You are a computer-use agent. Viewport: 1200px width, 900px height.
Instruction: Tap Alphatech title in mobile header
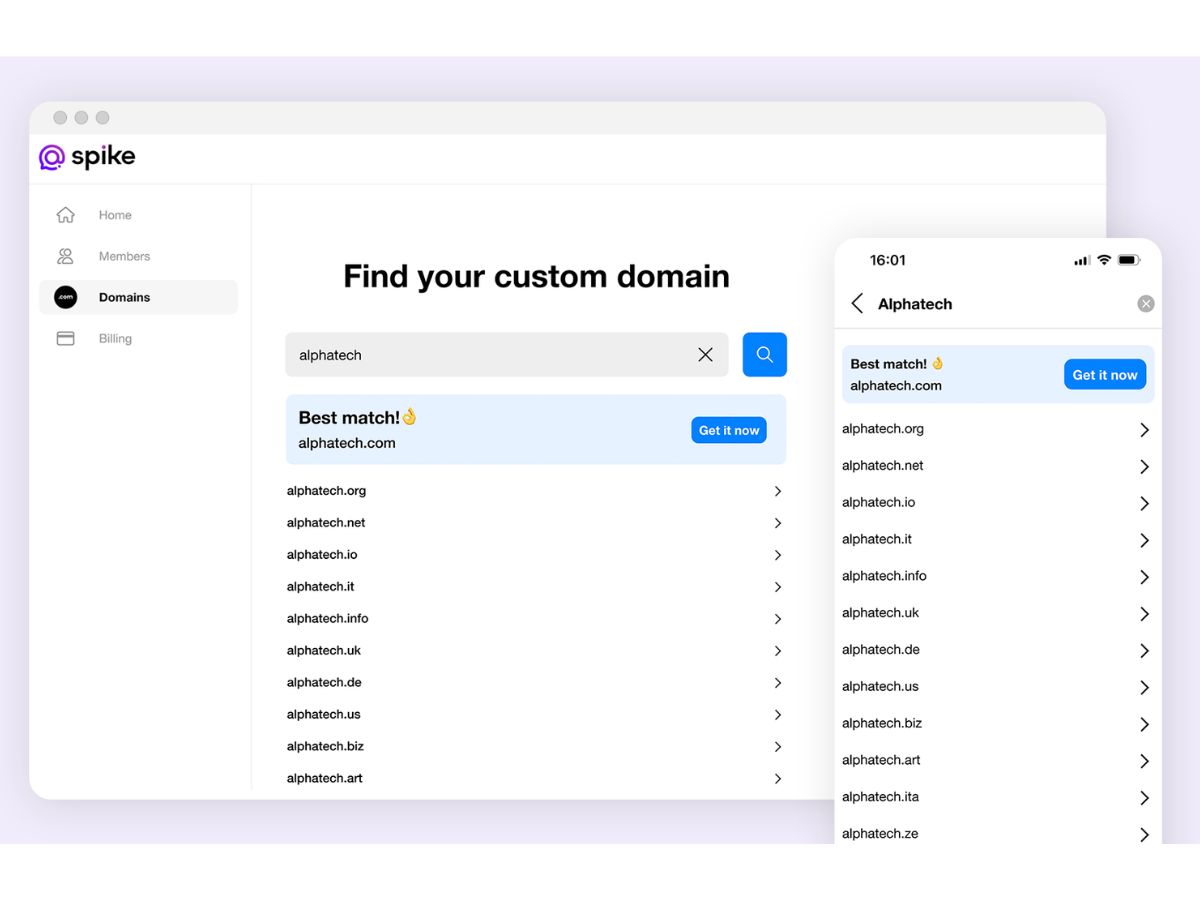coord(915,304)
